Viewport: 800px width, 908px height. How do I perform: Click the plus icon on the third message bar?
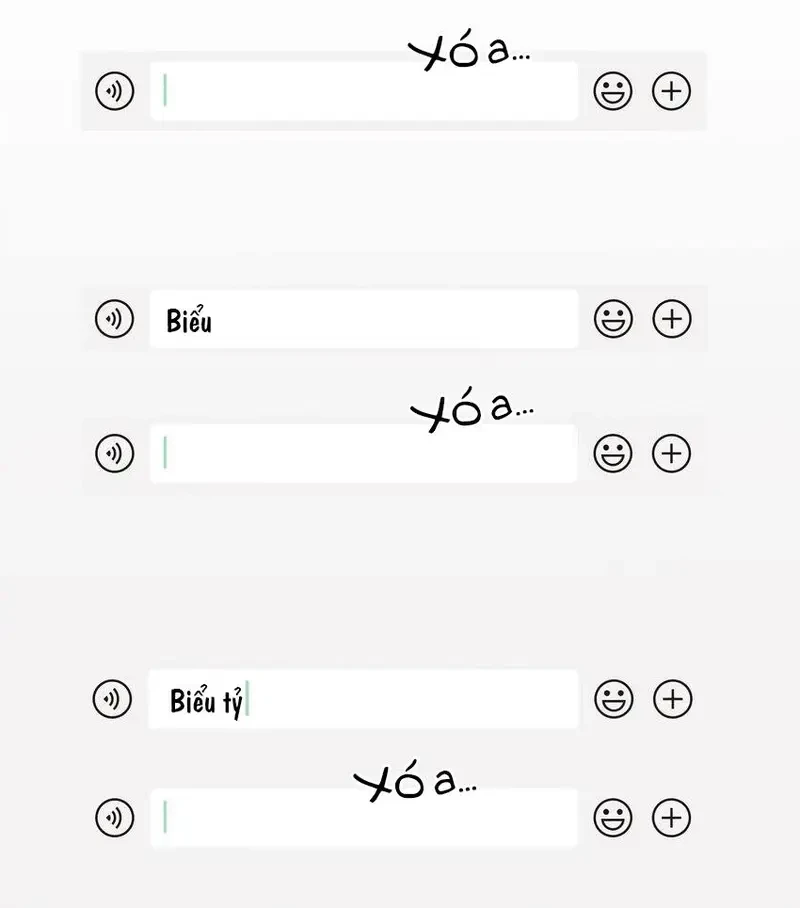[671, 453]
